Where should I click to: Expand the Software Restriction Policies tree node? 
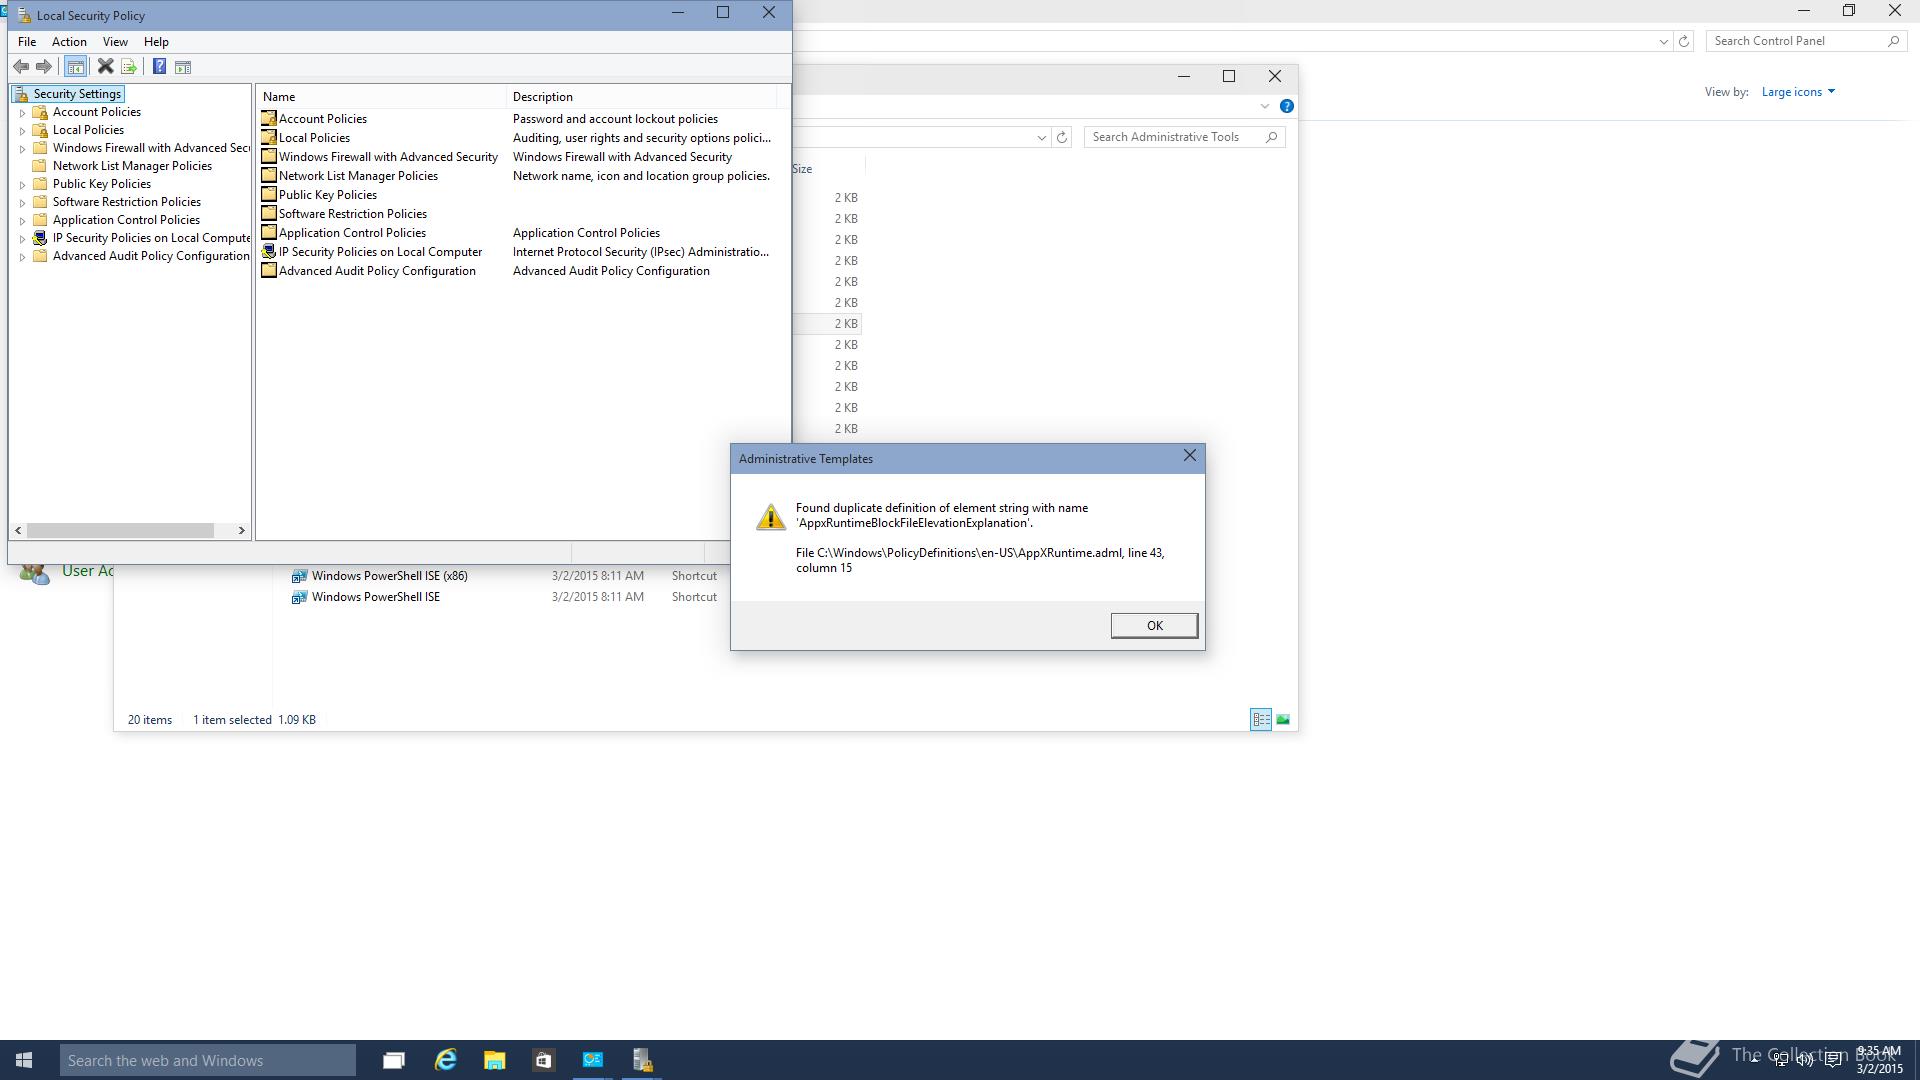pyautogui.click(x=22, y=203)
